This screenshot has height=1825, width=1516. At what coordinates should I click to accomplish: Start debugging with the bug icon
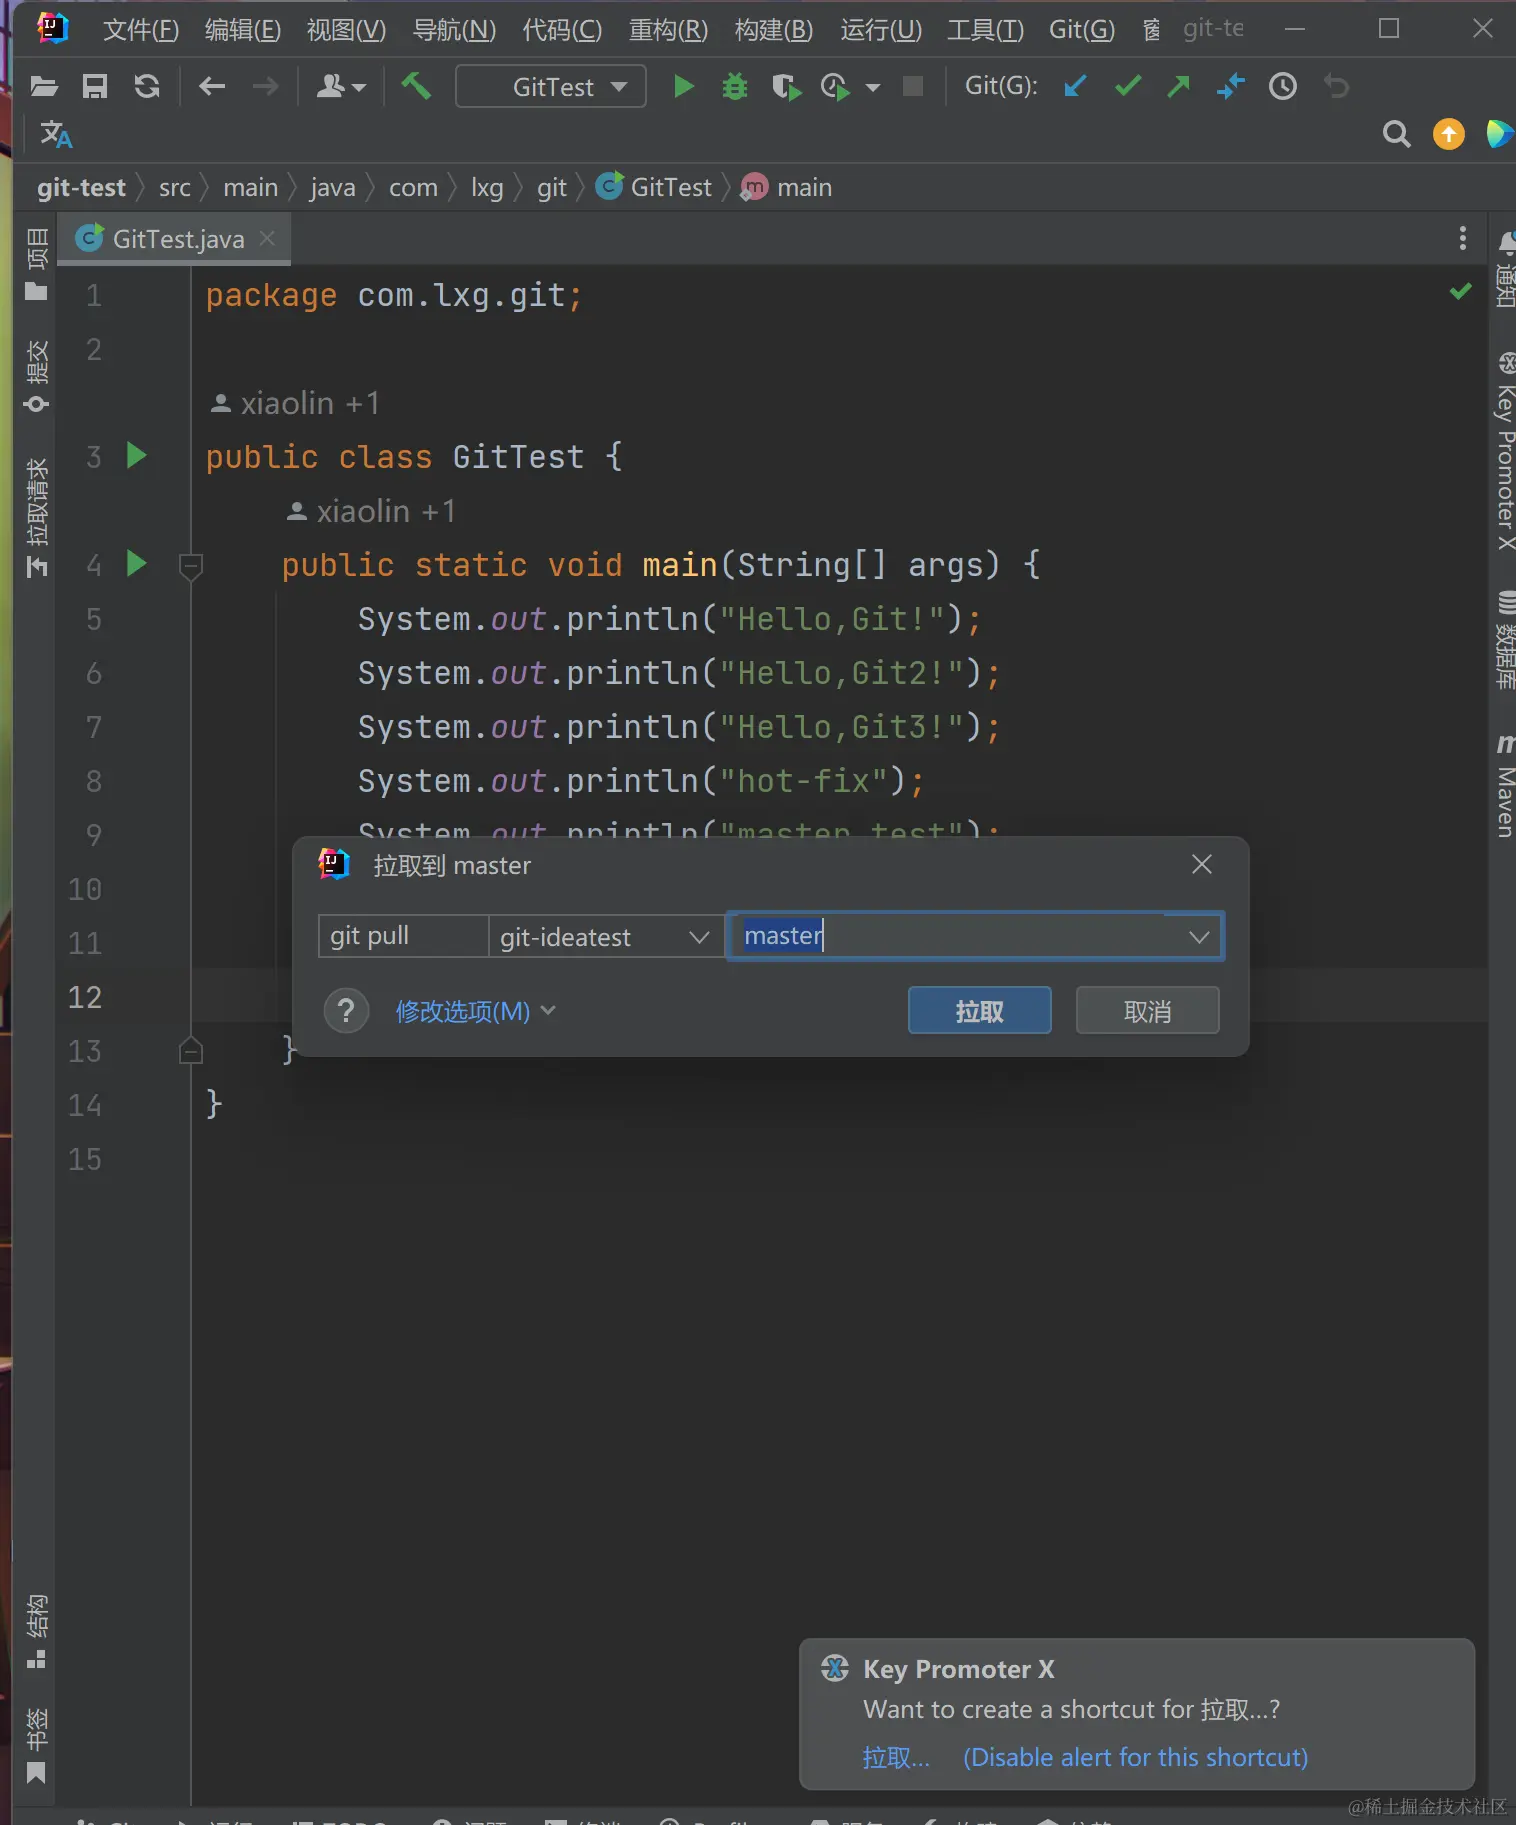(735, 87)
